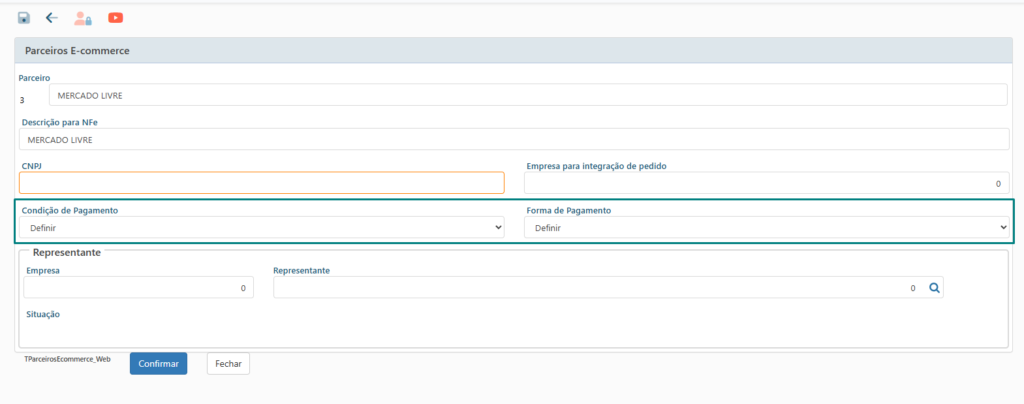
Task: Click the TParceirosEcommerce_Web label
Action: pyautogui.click(x=67, y=357)
